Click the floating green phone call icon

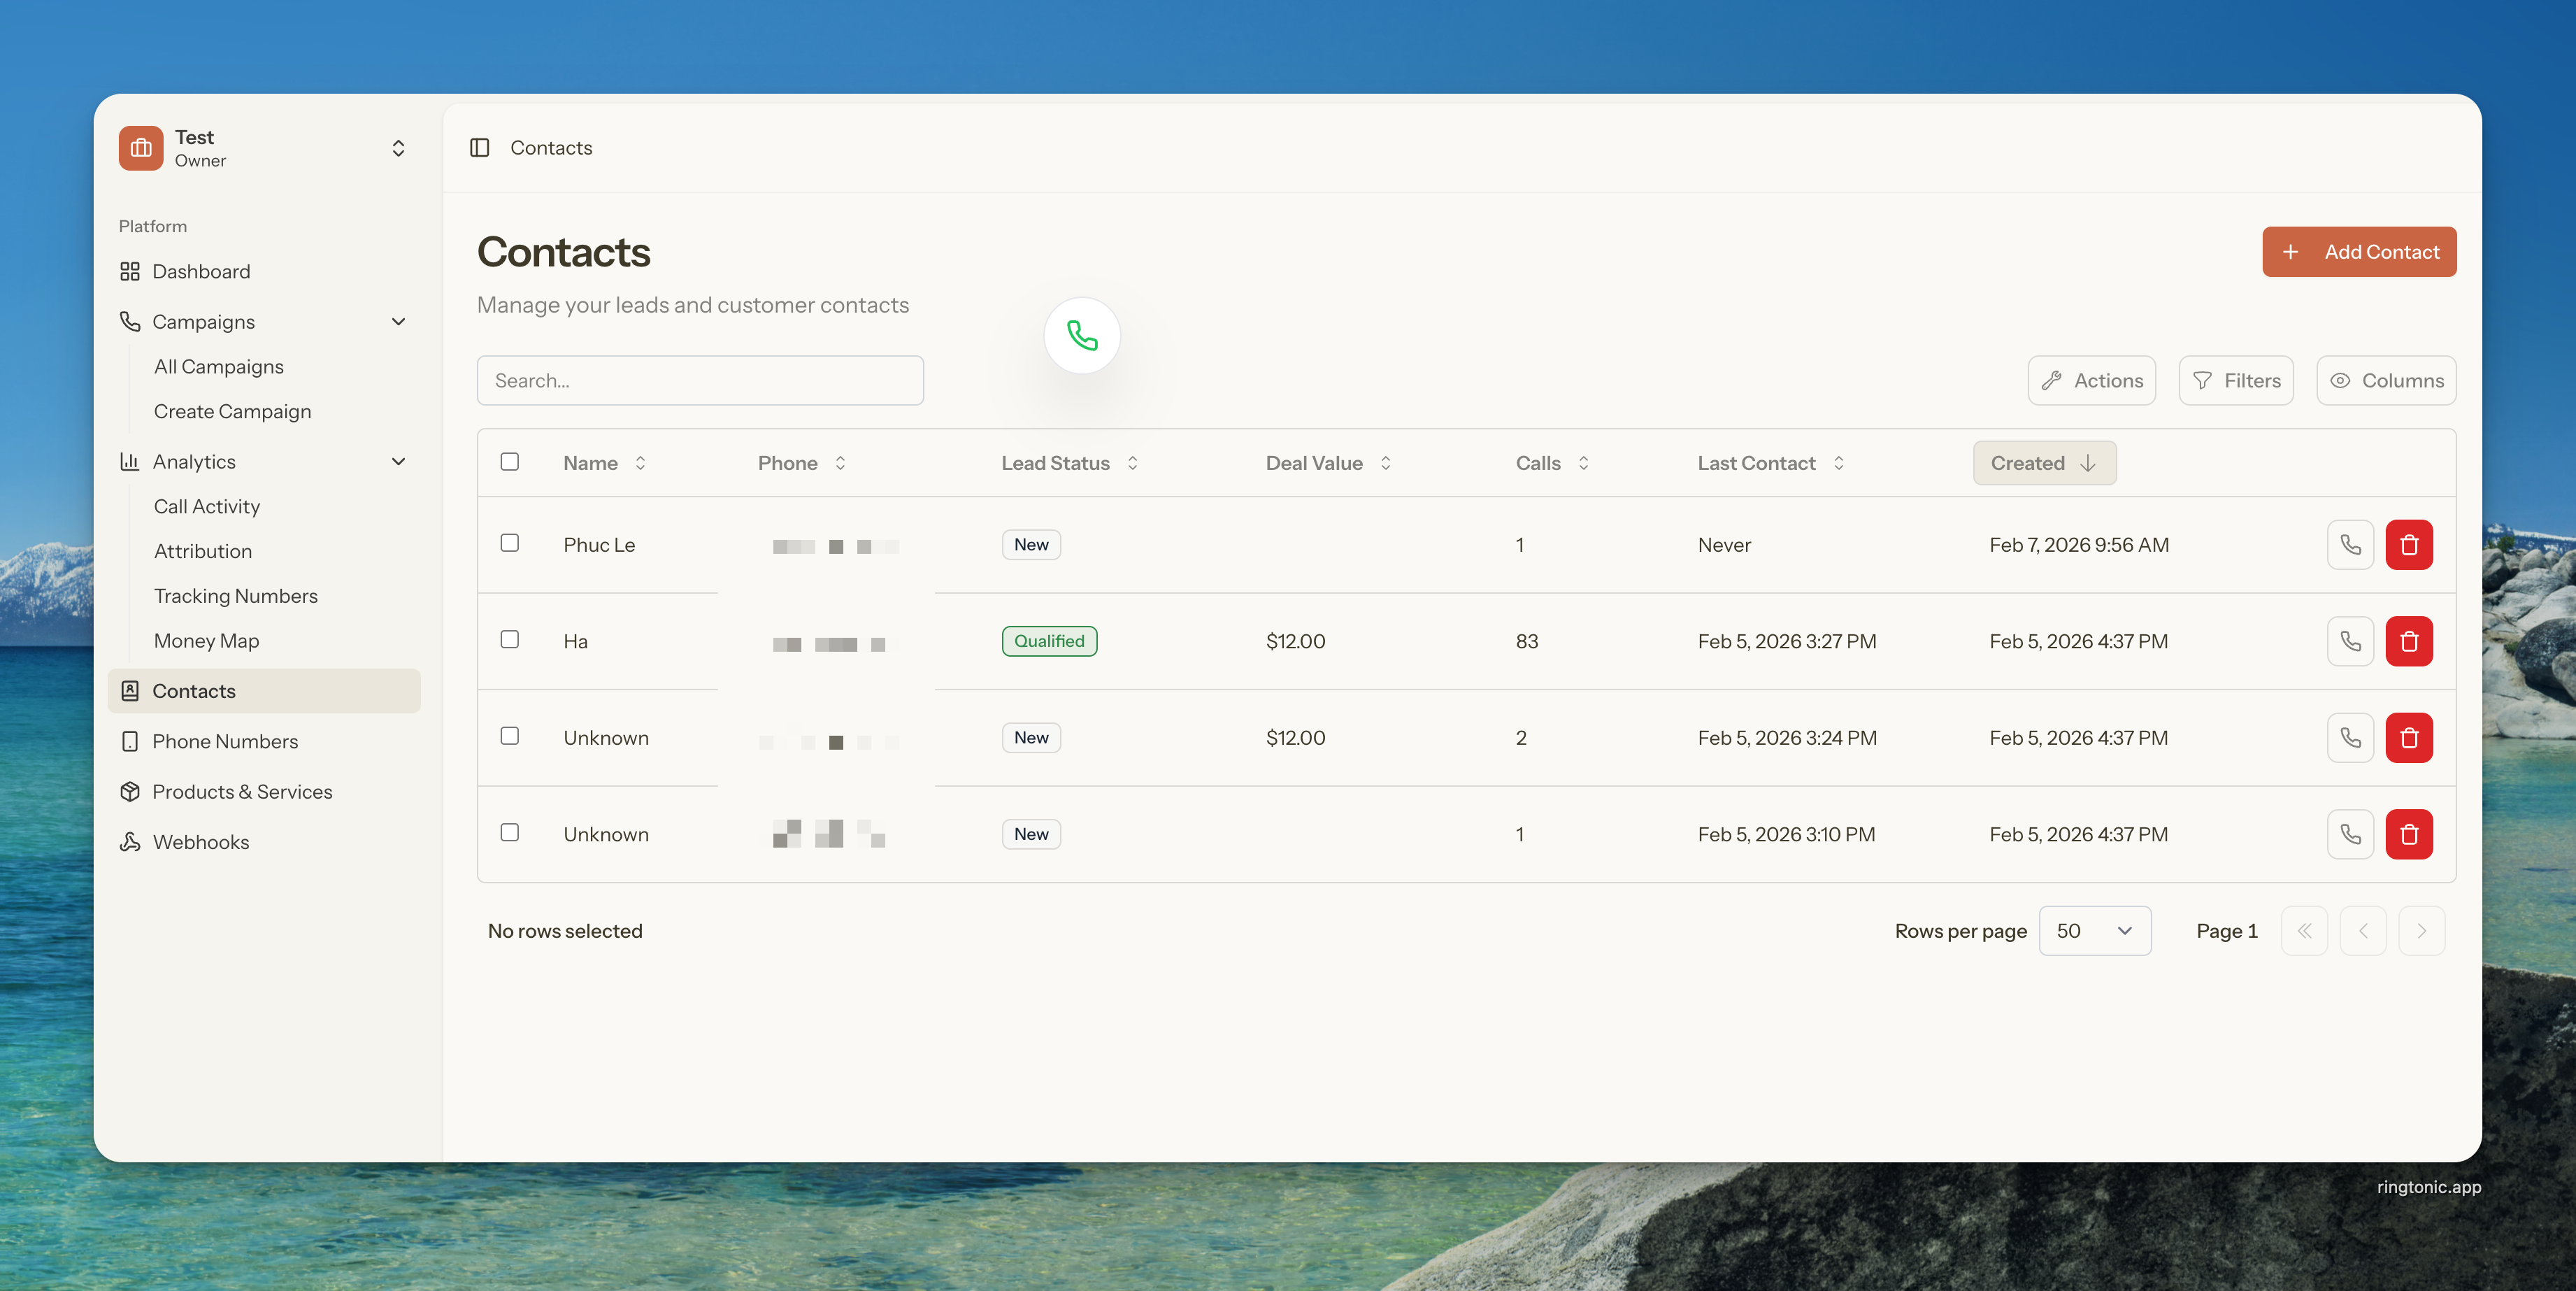click(x=1081, y=335)
